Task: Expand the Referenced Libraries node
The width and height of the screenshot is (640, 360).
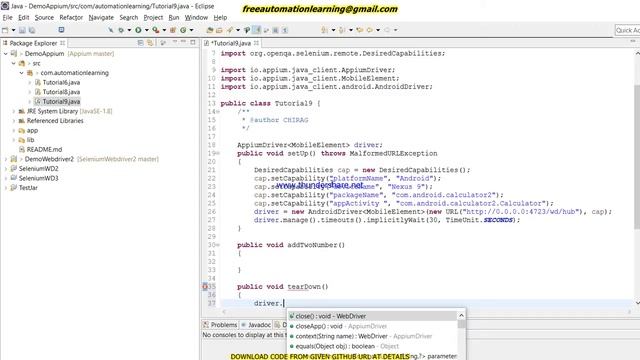Action: 13,121
